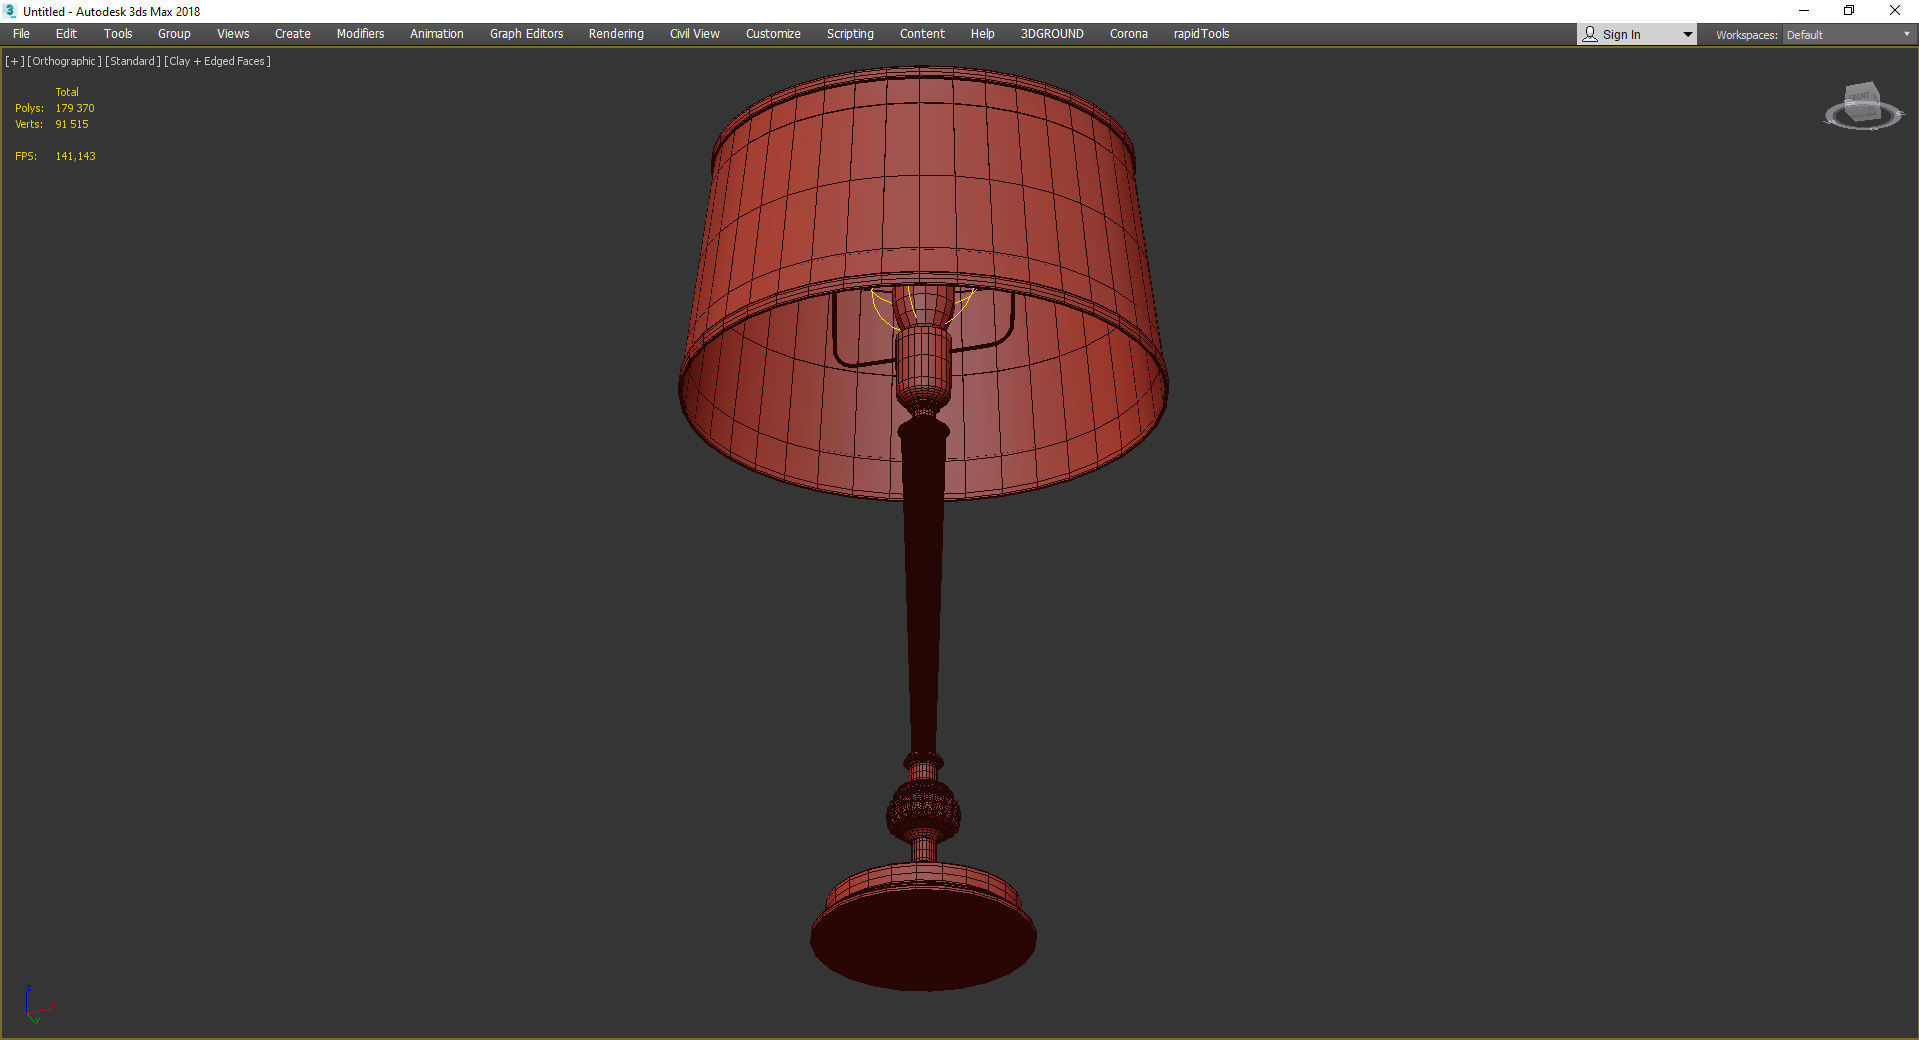Click the XYZ axis gizmo in viewport corner
The width and height of the screenshot is (1919, 1040).
click(36, 1004)
